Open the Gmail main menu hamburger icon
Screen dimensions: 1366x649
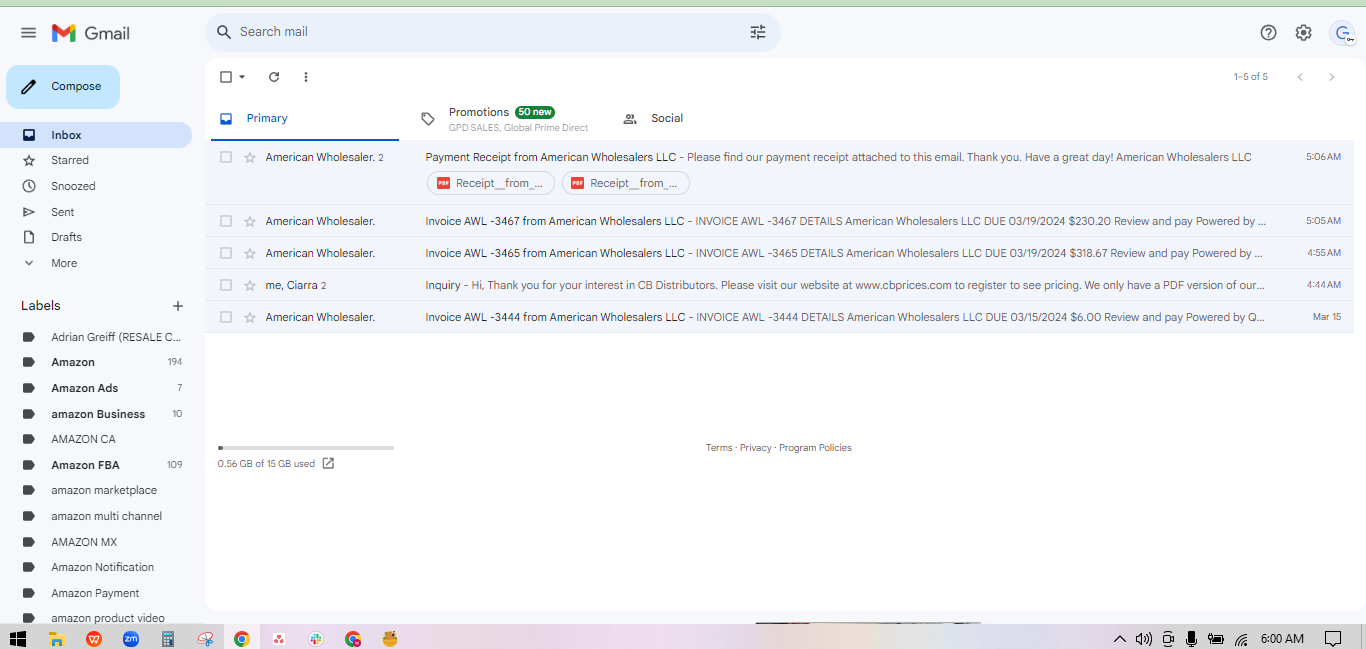[x=28, y=33]
